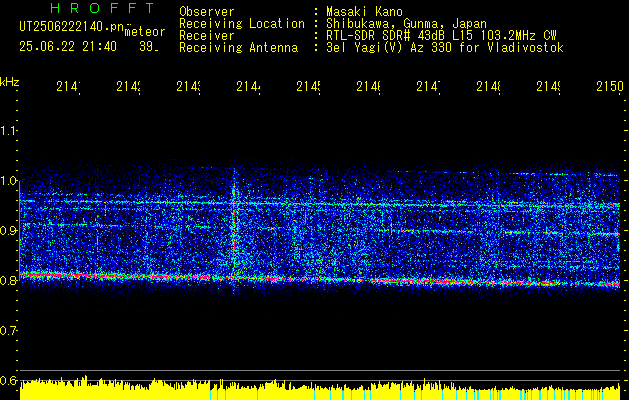Click the 'meteor' label
629x400 pixels.
pos(145,32)
